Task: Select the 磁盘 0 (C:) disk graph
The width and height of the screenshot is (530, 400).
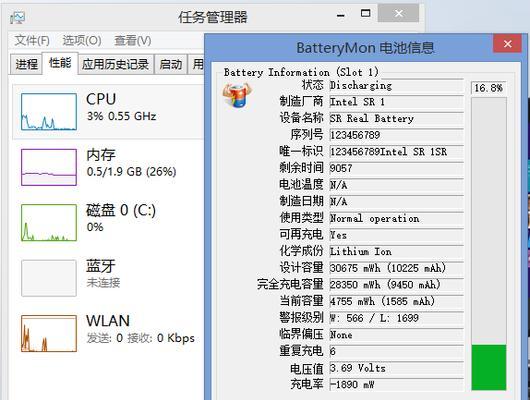Action: click(49, 223)
